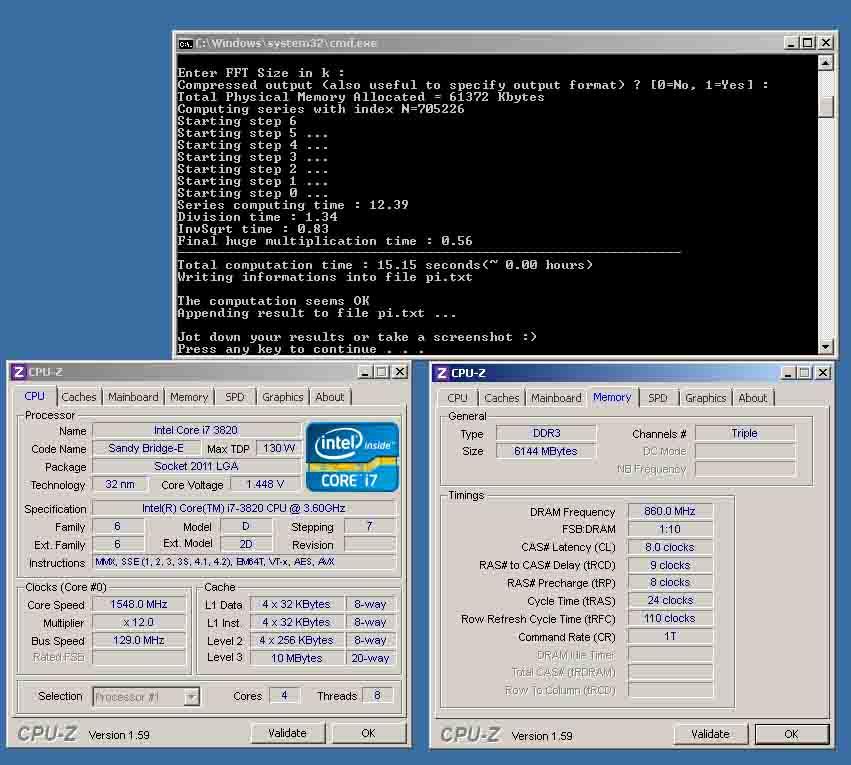Open the About tab in left CPU-Z window
This screenshot has height=765, width=851.
pyautogui.click(x=329, y=397)
